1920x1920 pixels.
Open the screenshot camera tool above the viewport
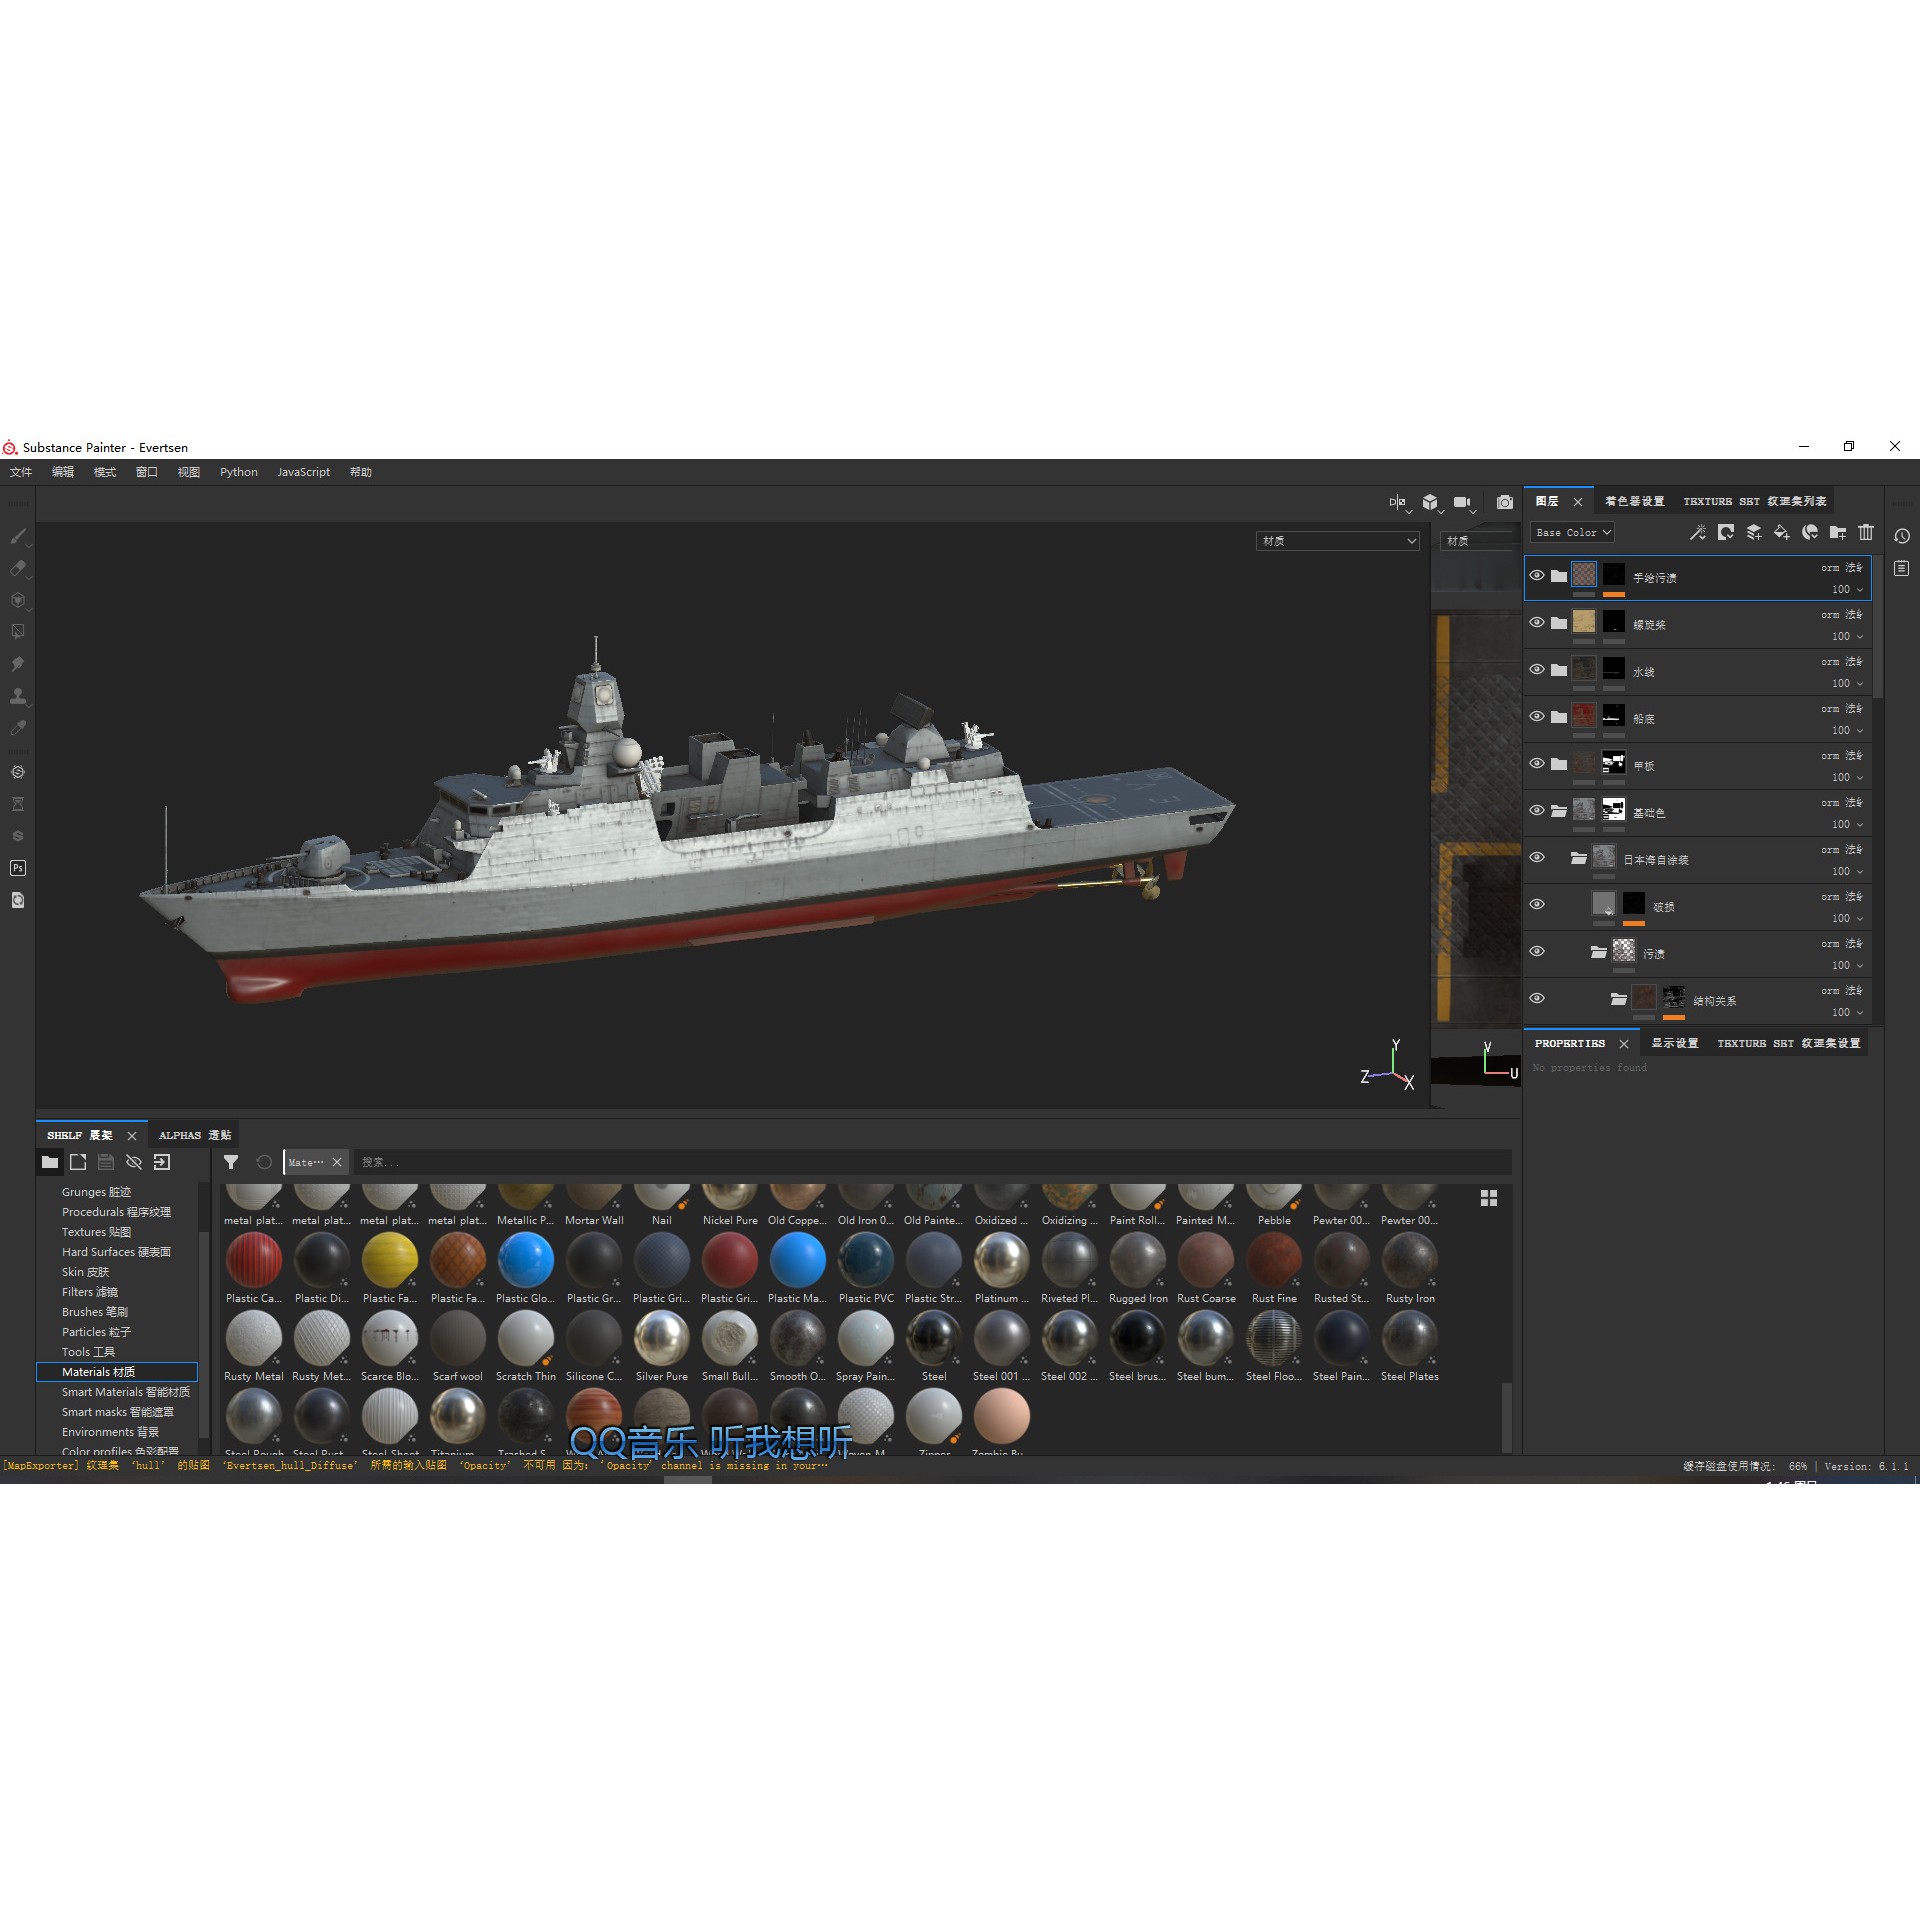(x=1504, y=502)
